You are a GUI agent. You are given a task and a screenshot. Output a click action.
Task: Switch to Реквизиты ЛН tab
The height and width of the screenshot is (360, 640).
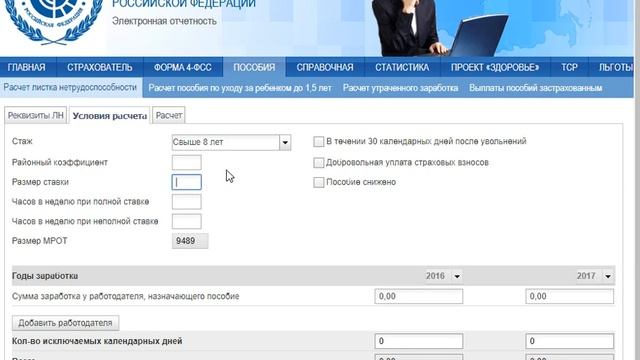36,116
